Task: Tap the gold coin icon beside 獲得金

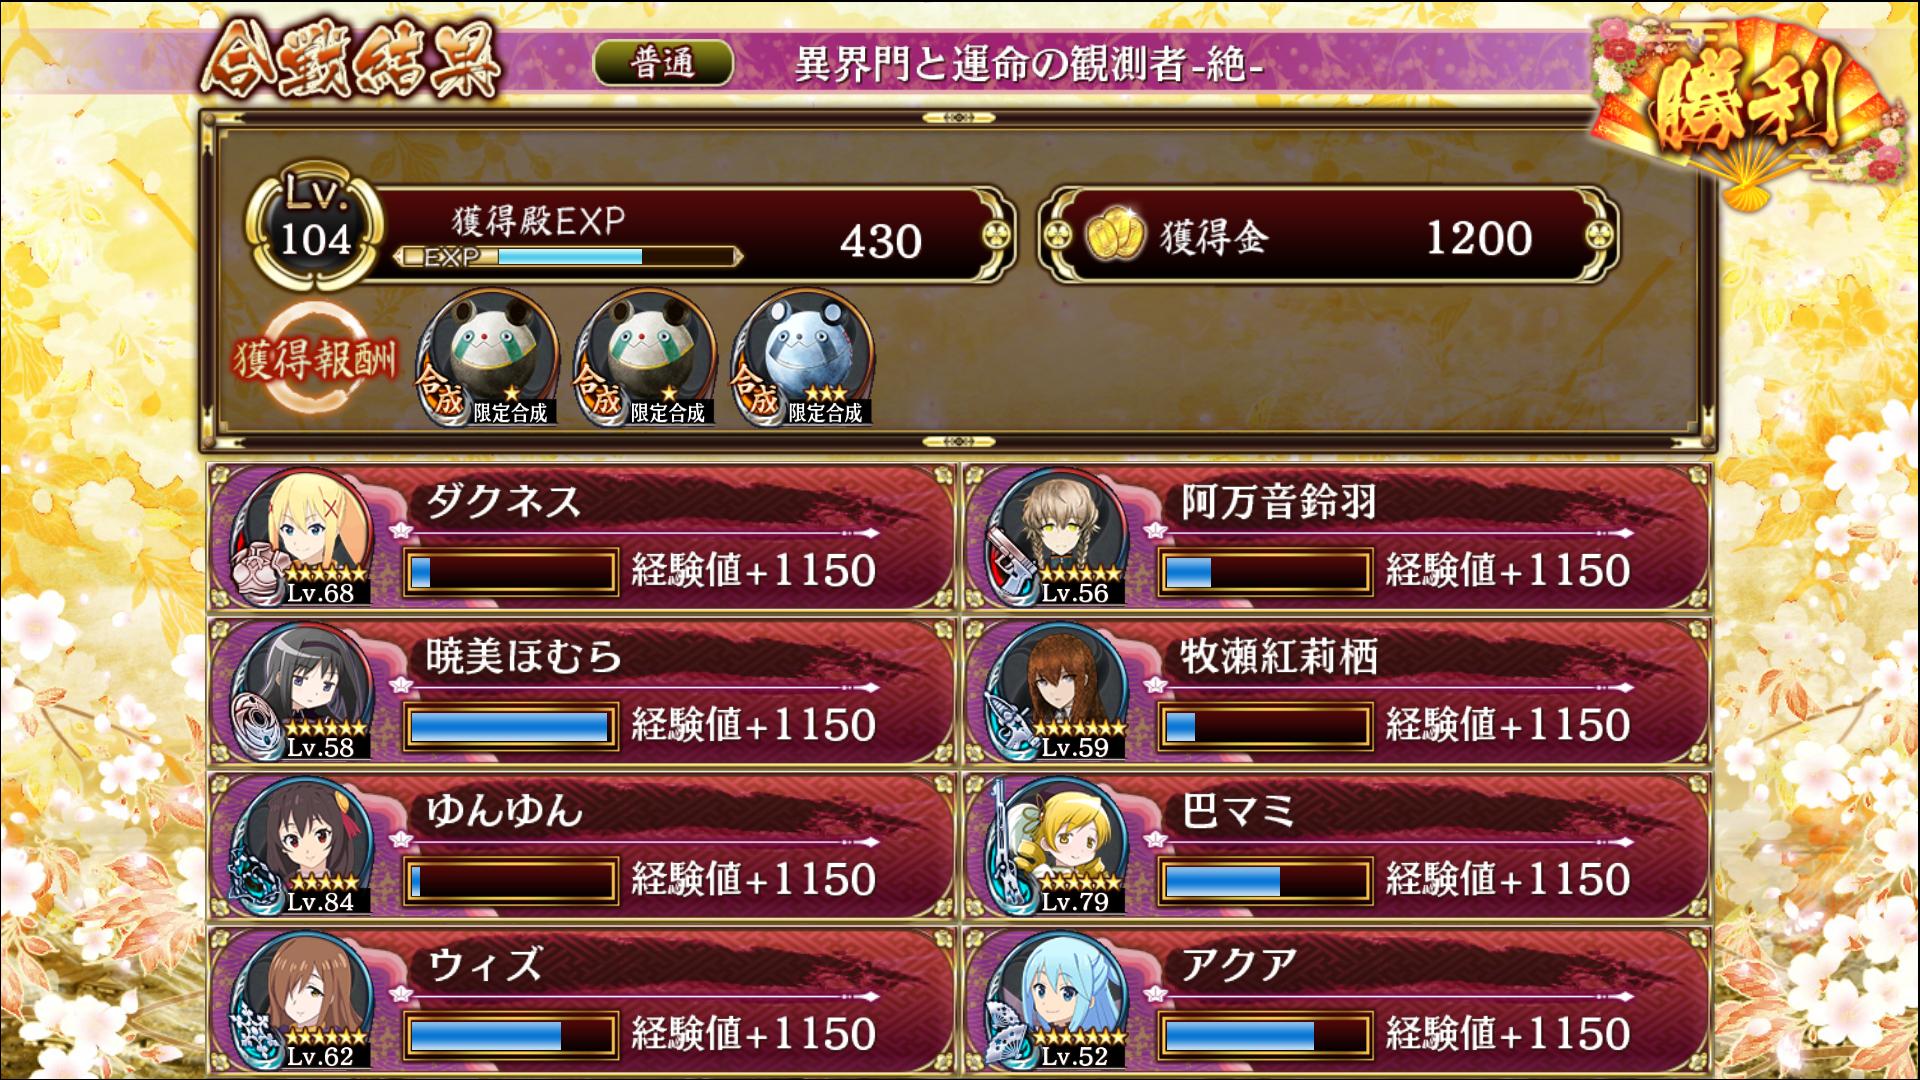Action: click(x=1113, y=238)
